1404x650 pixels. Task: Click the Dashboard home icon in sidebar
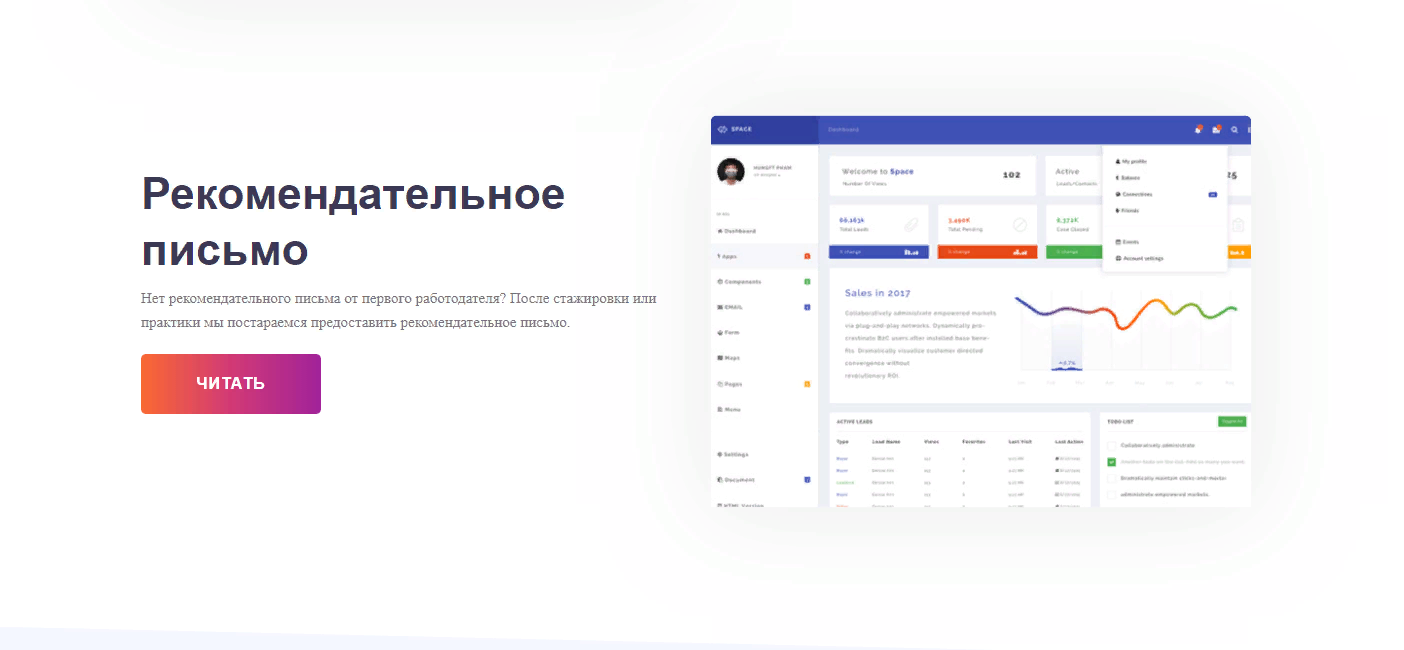click(x=720, y=231)
